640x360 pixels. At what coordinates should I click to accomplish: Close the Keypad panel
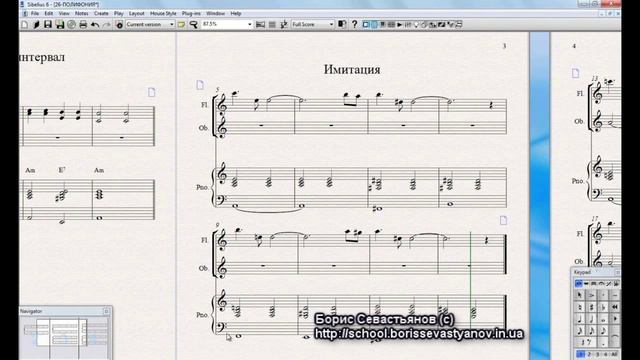(x=618, y=272)
